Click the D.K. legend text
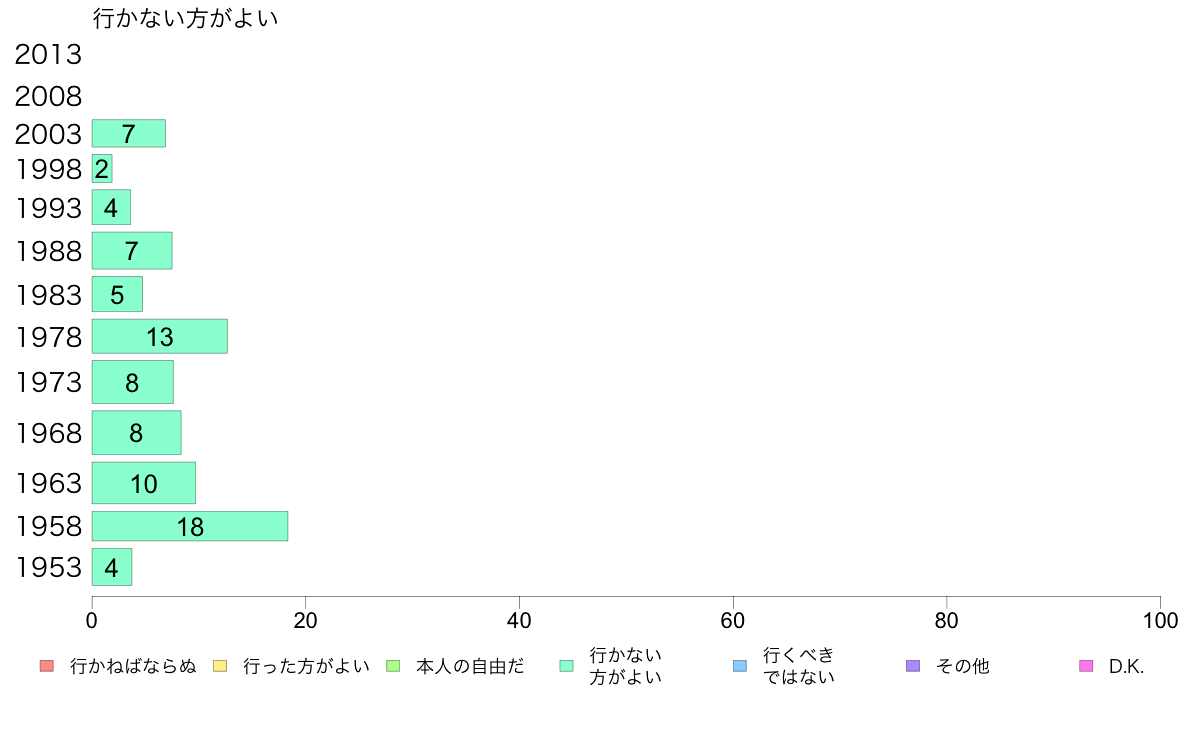The width and height of the screenshot is (1188, 736). click(1126, 666)
